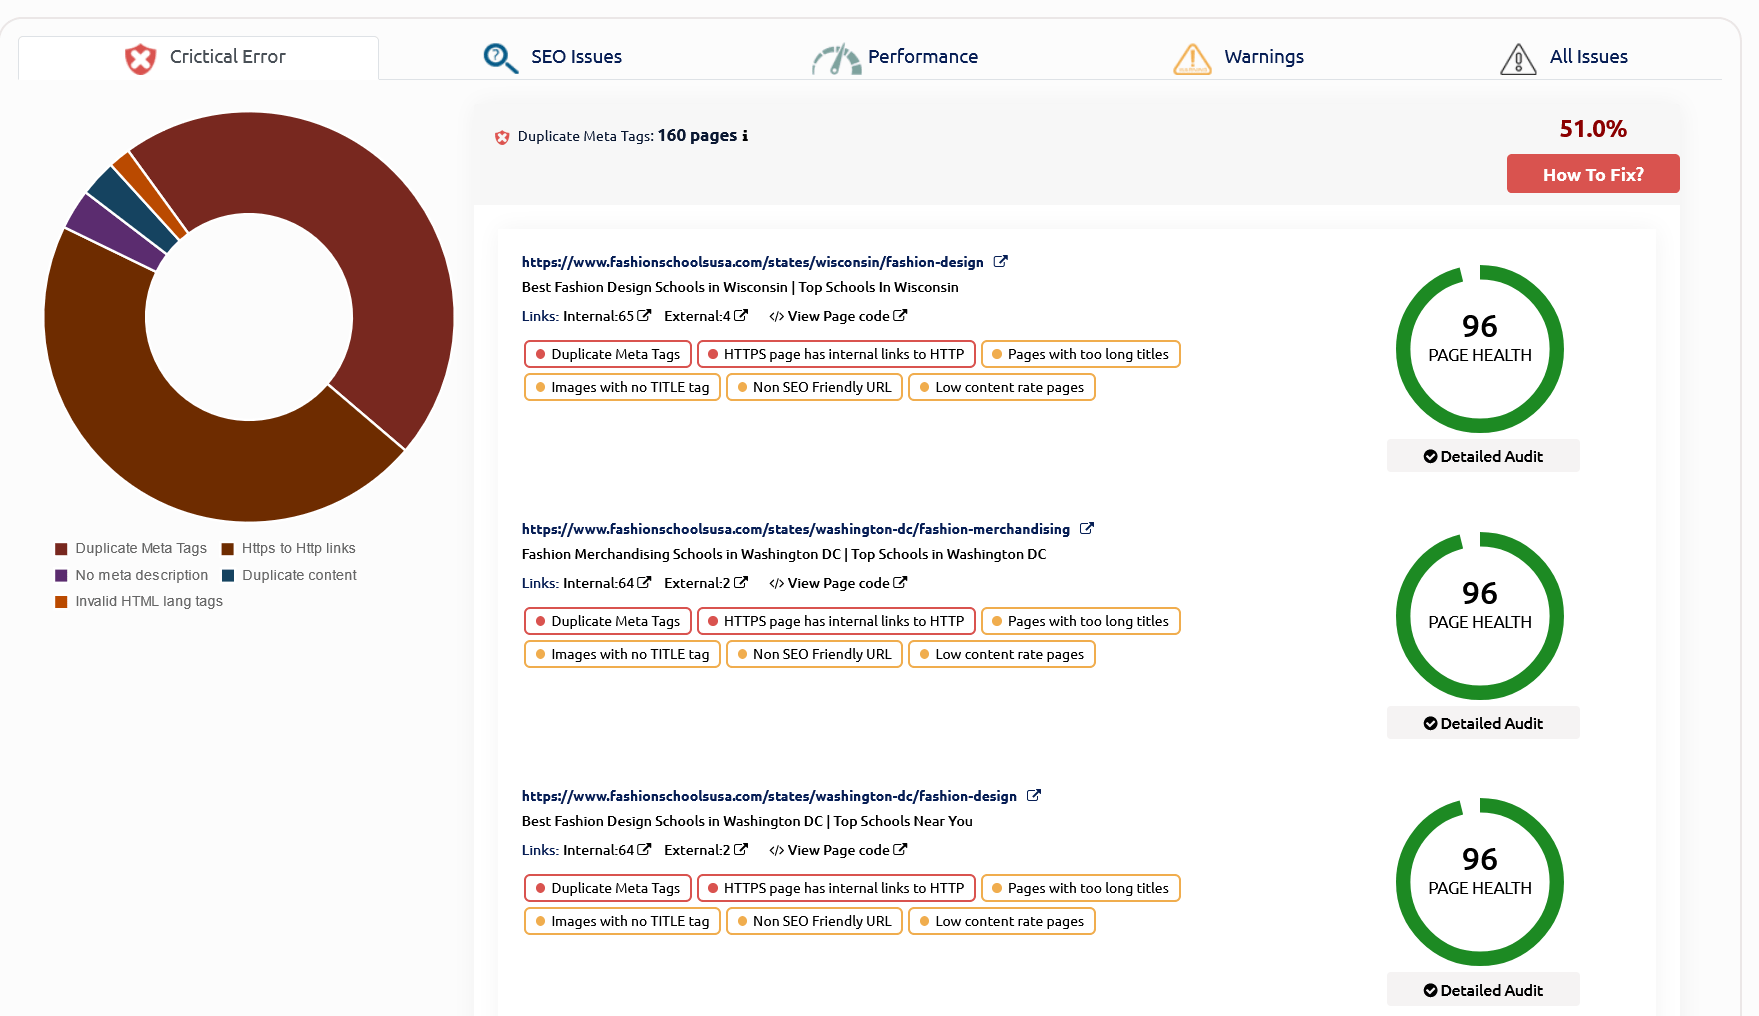Open the wisconsin/fashion-design URL link

752,262
